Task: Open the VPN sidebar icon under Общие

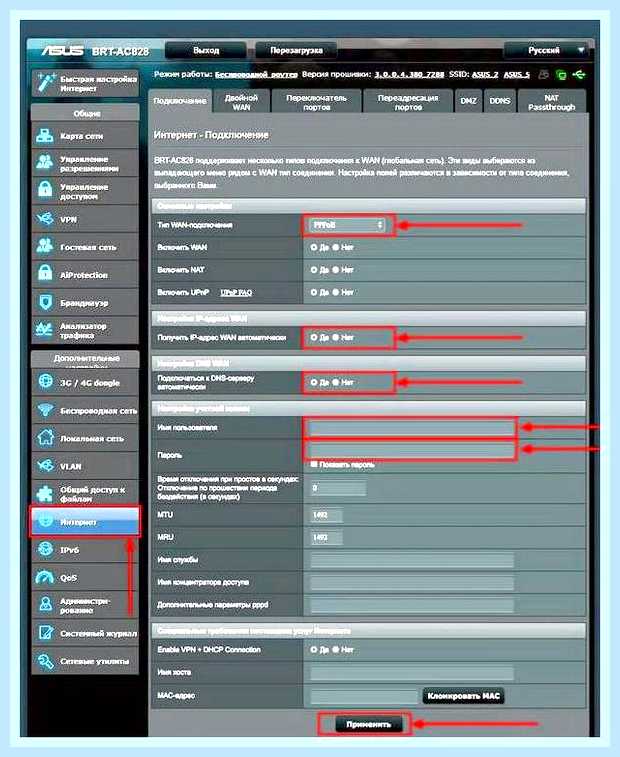Action: click(x=45, y=219)
